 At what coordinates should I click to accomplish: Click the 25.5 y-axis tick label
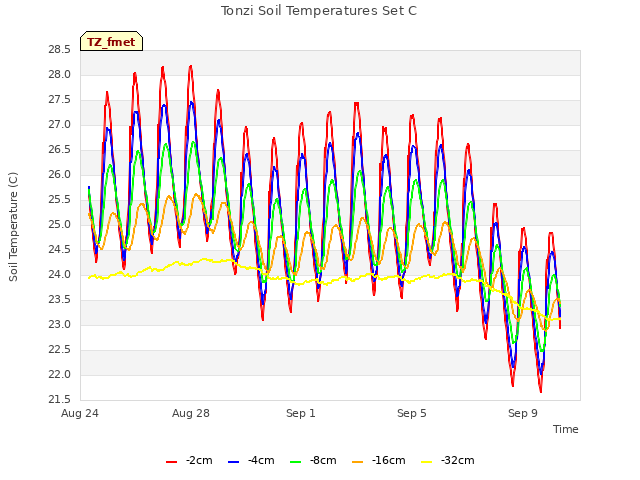point(60,200)
